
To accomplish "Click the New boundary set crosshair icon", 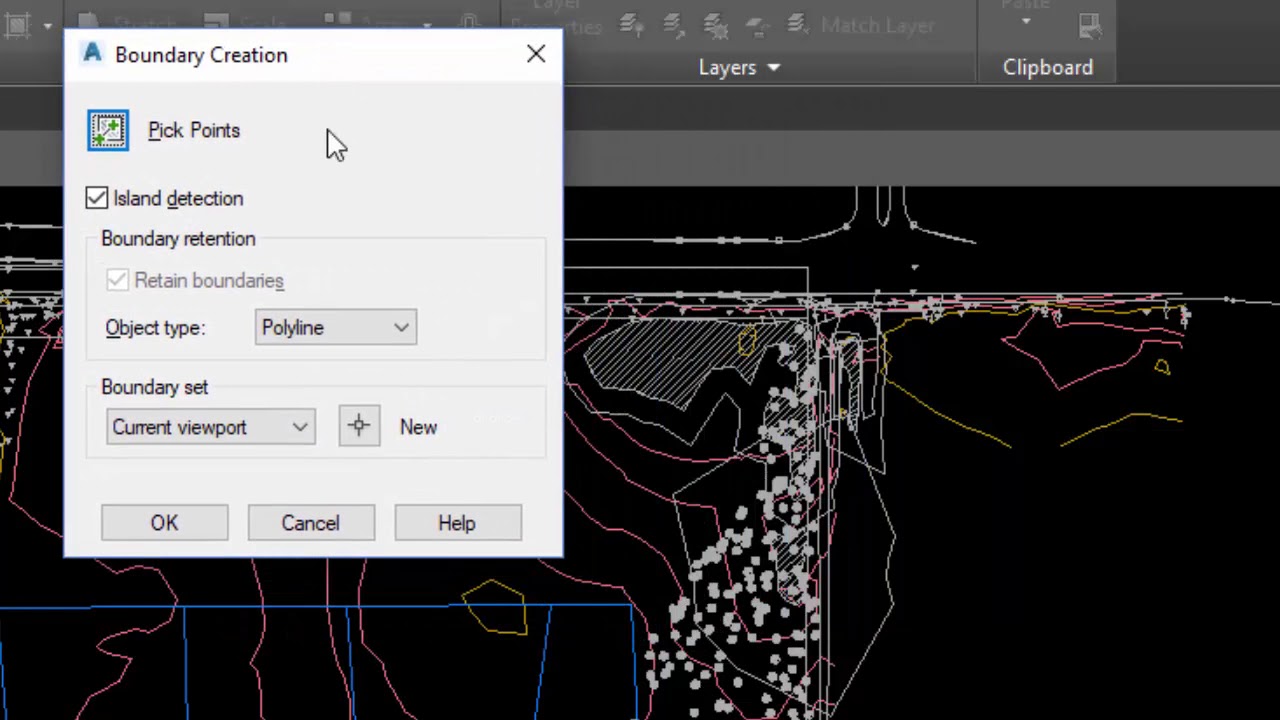I will (359, 426).
